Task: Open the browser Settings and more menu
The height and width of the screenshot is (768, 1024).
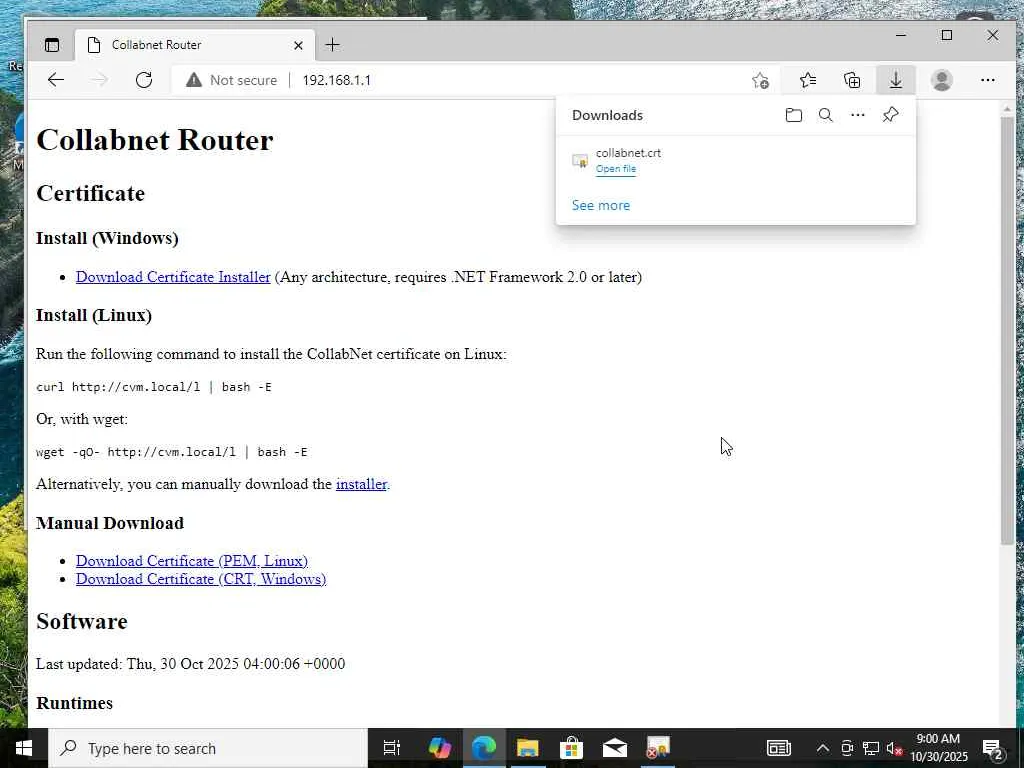Action: point(987,80)
